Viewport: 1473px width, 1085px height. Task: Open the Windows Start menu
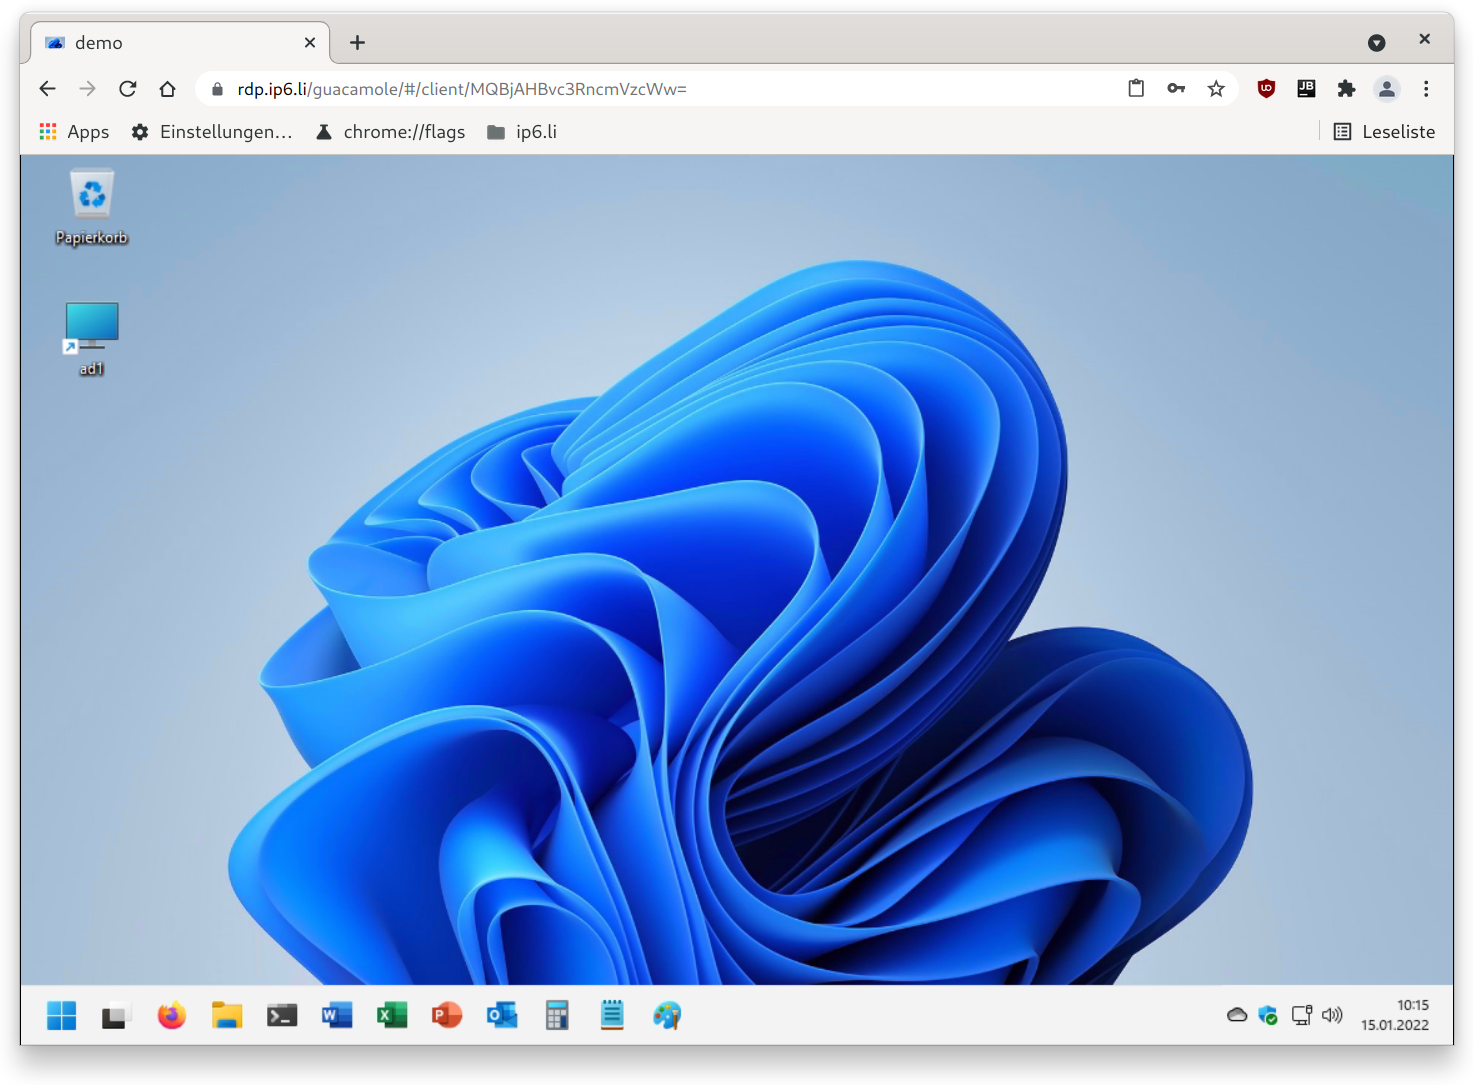coord(62,1016)
